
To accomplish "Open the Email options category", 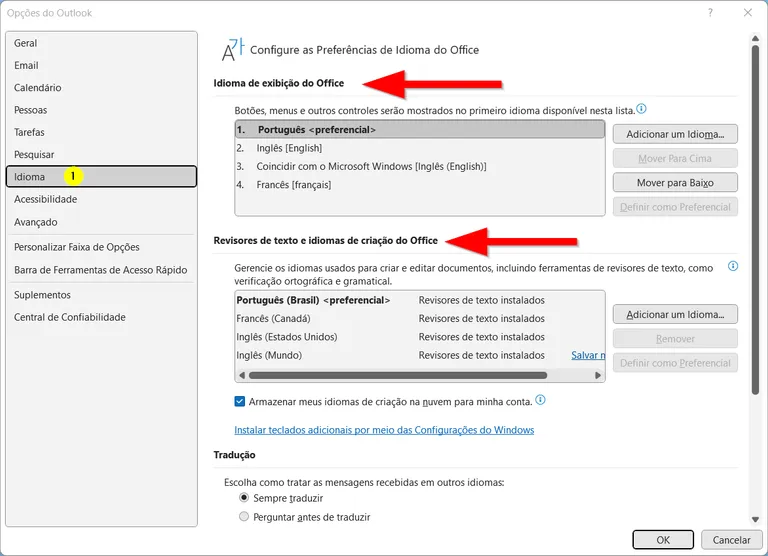I will 101,65.
